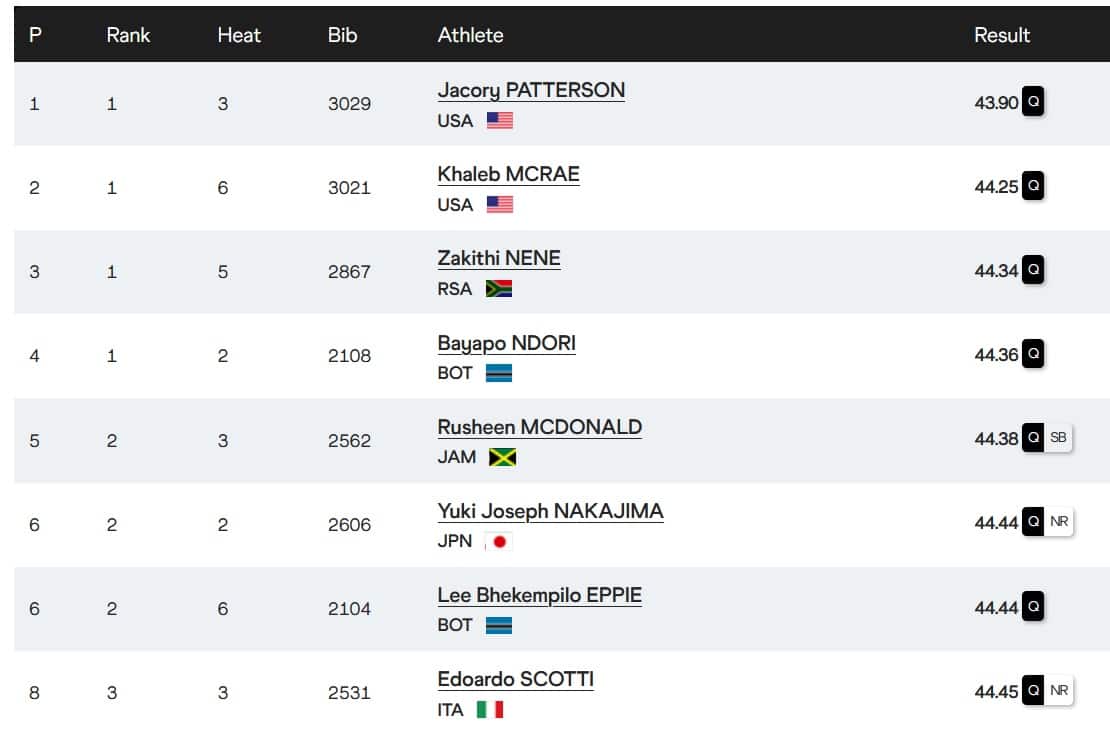Click the Q badge next to 43.90
Screen dimensions: 1110x734
1033,102
